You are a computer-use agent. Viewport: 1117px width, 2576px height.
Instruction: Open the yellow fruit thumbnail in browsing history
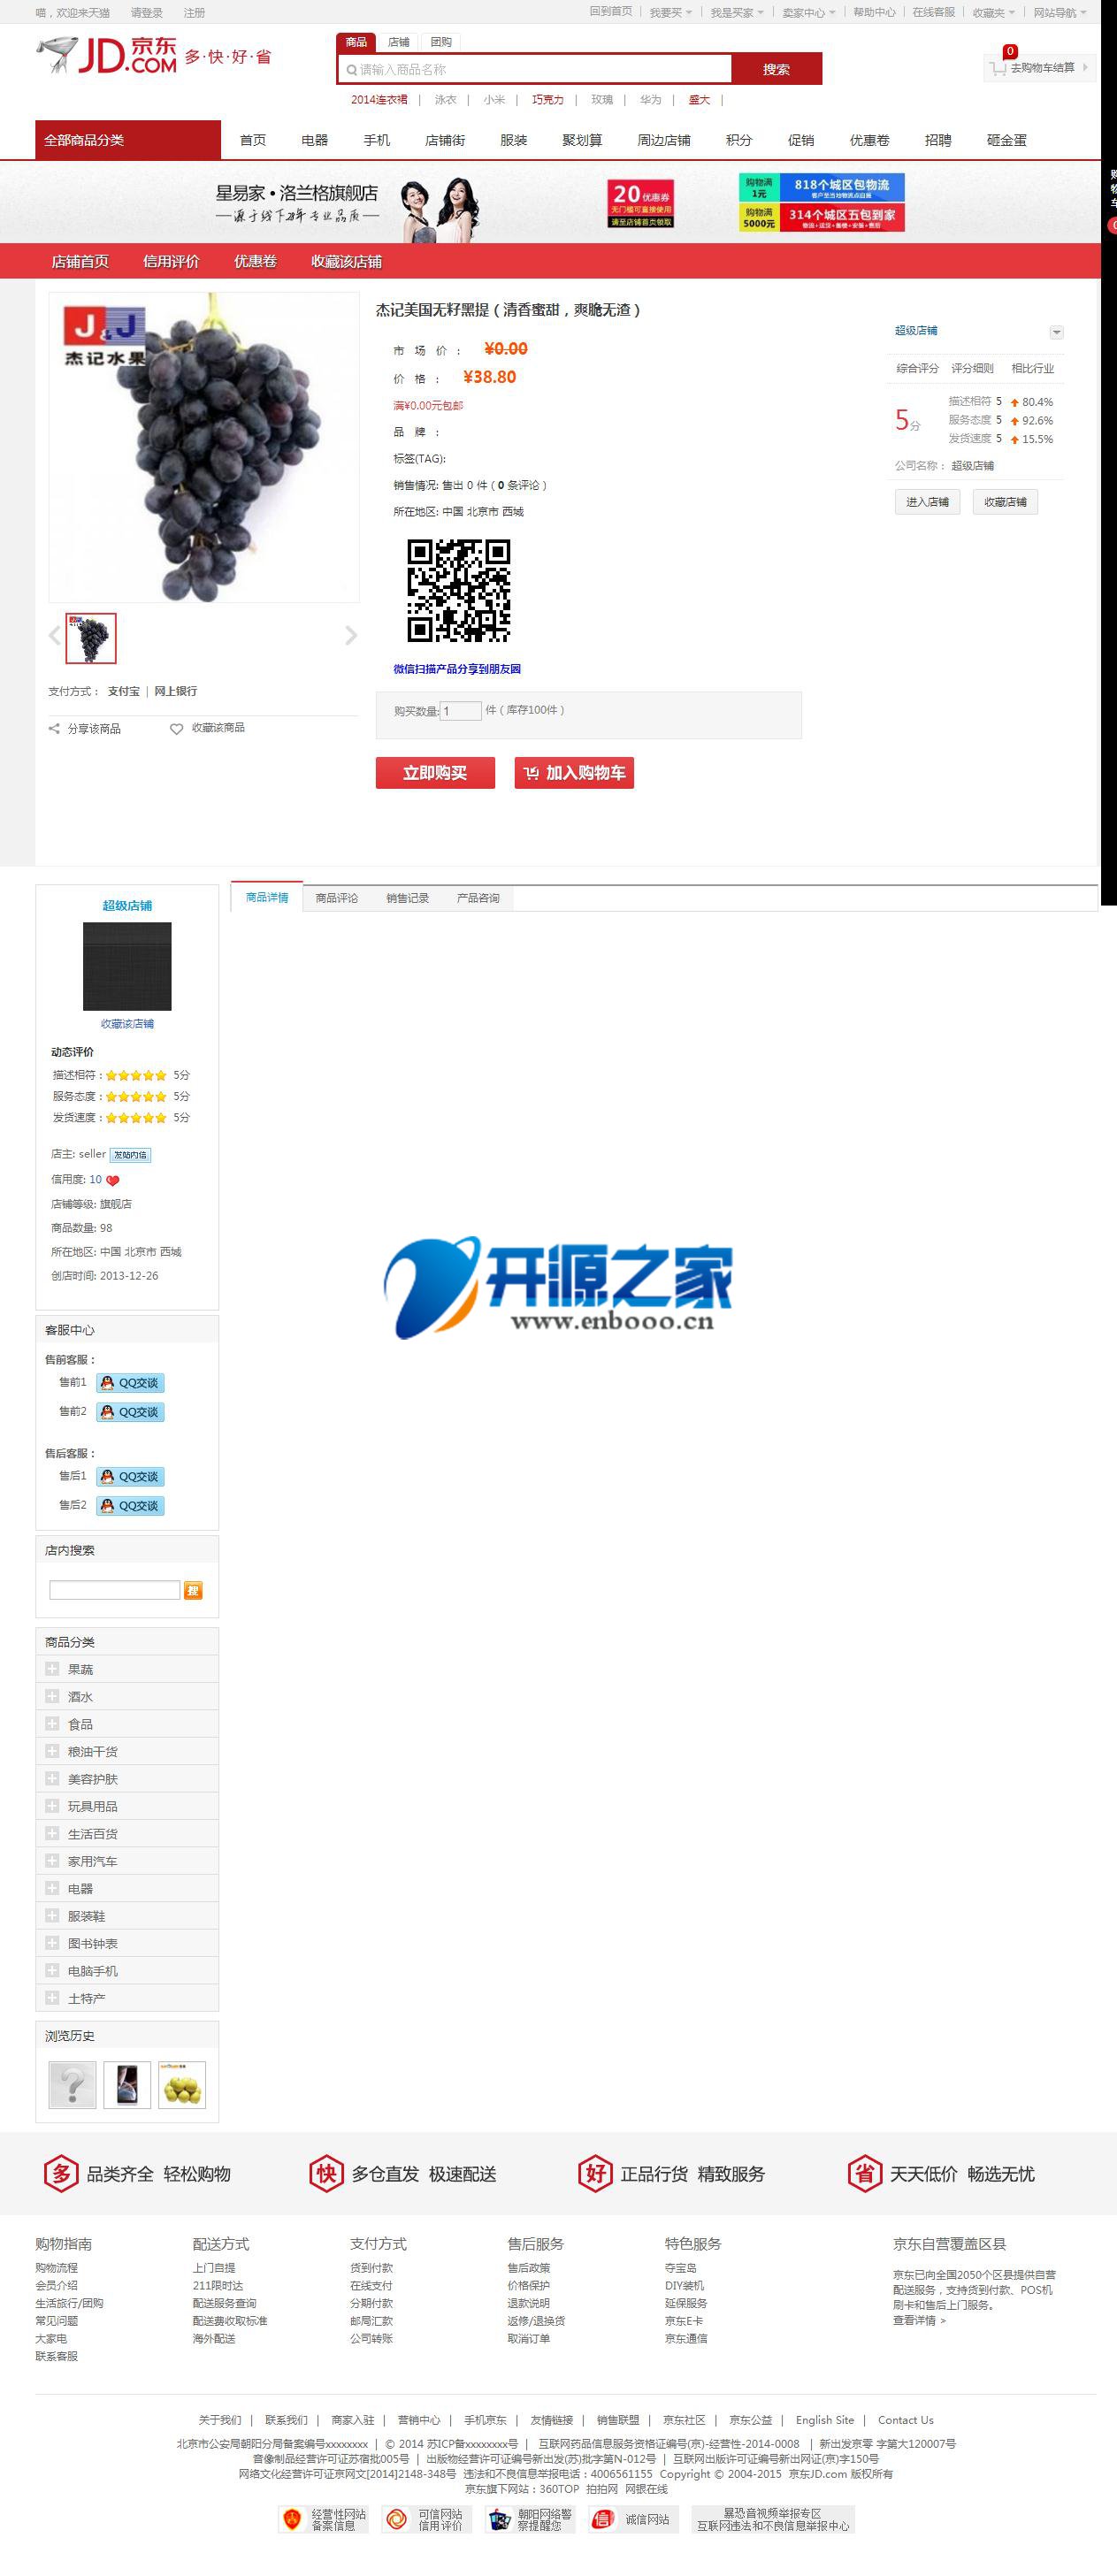pos(182,2085)
